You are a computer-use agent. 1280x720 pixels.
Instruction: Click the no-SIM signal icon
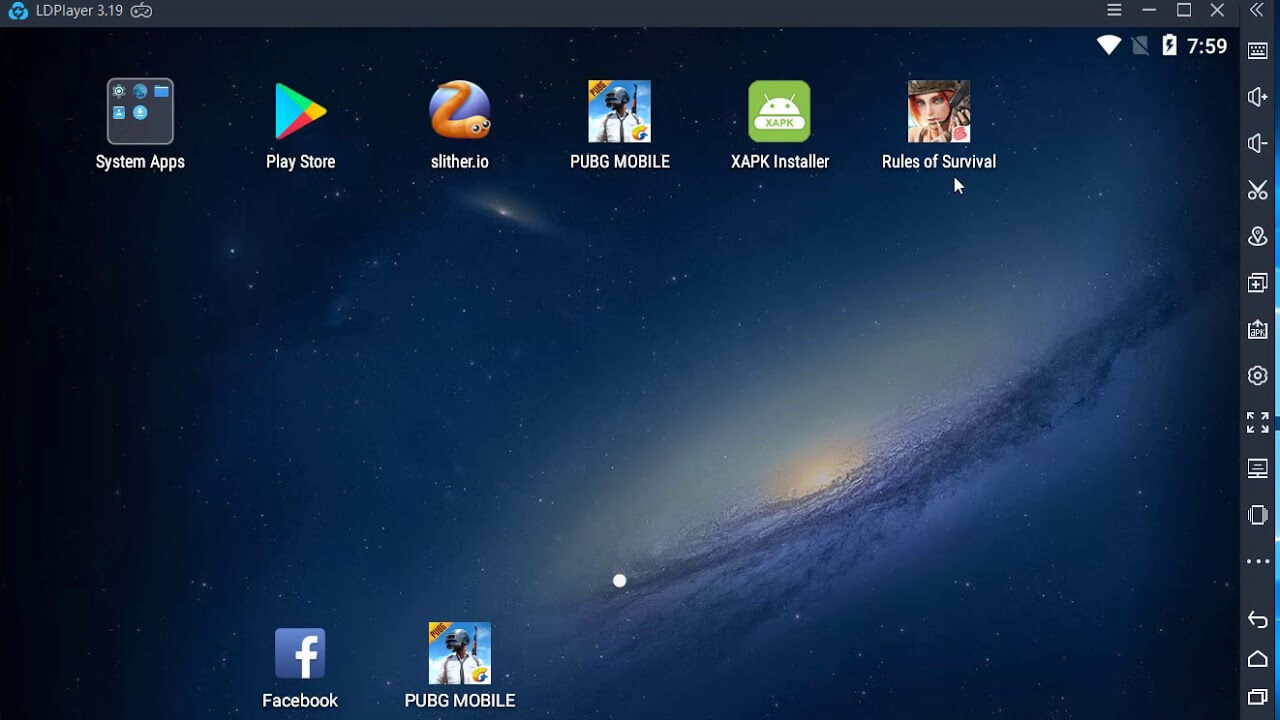(1140, 45)
